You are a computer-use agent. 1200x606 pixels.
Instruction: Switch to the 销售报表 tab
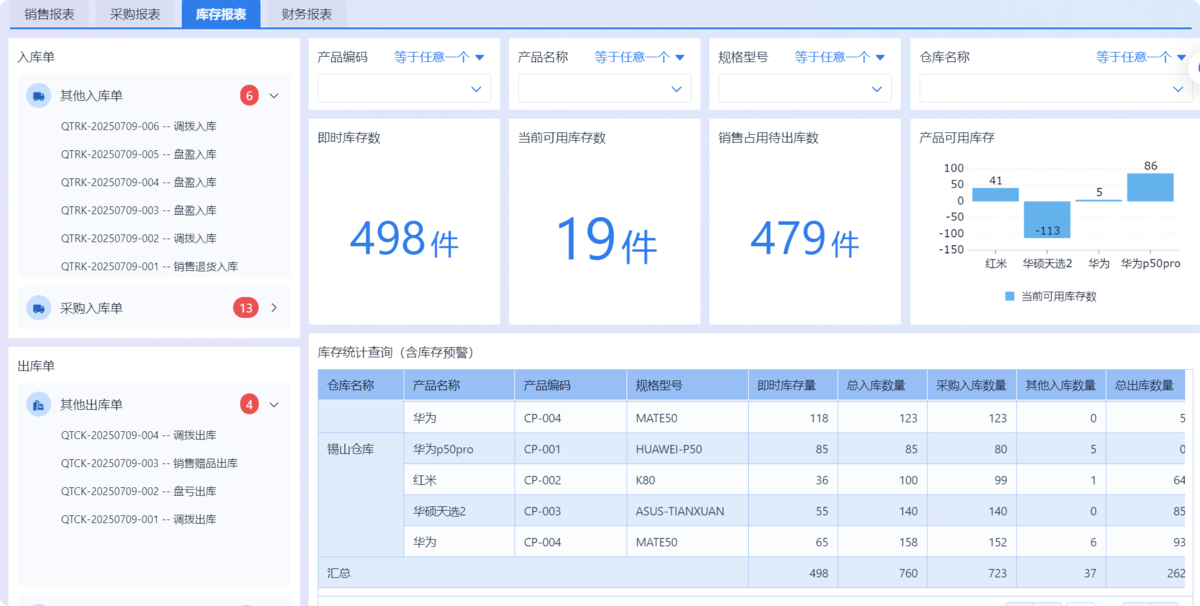coord(50,14)
